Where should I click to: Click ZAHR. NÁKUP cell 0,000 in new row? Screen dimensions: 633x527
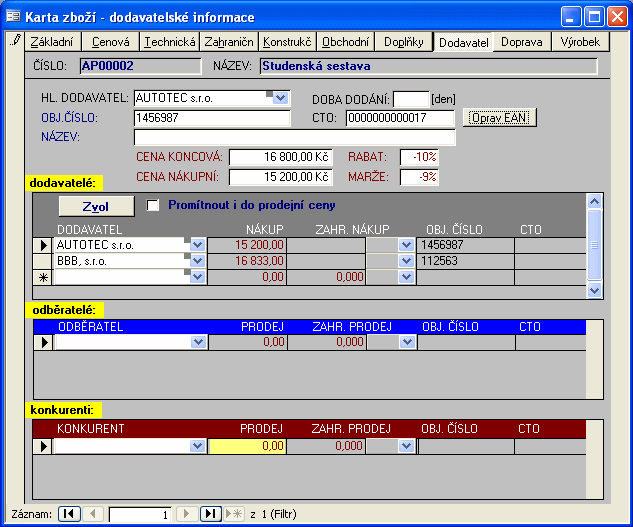[326, 277]
